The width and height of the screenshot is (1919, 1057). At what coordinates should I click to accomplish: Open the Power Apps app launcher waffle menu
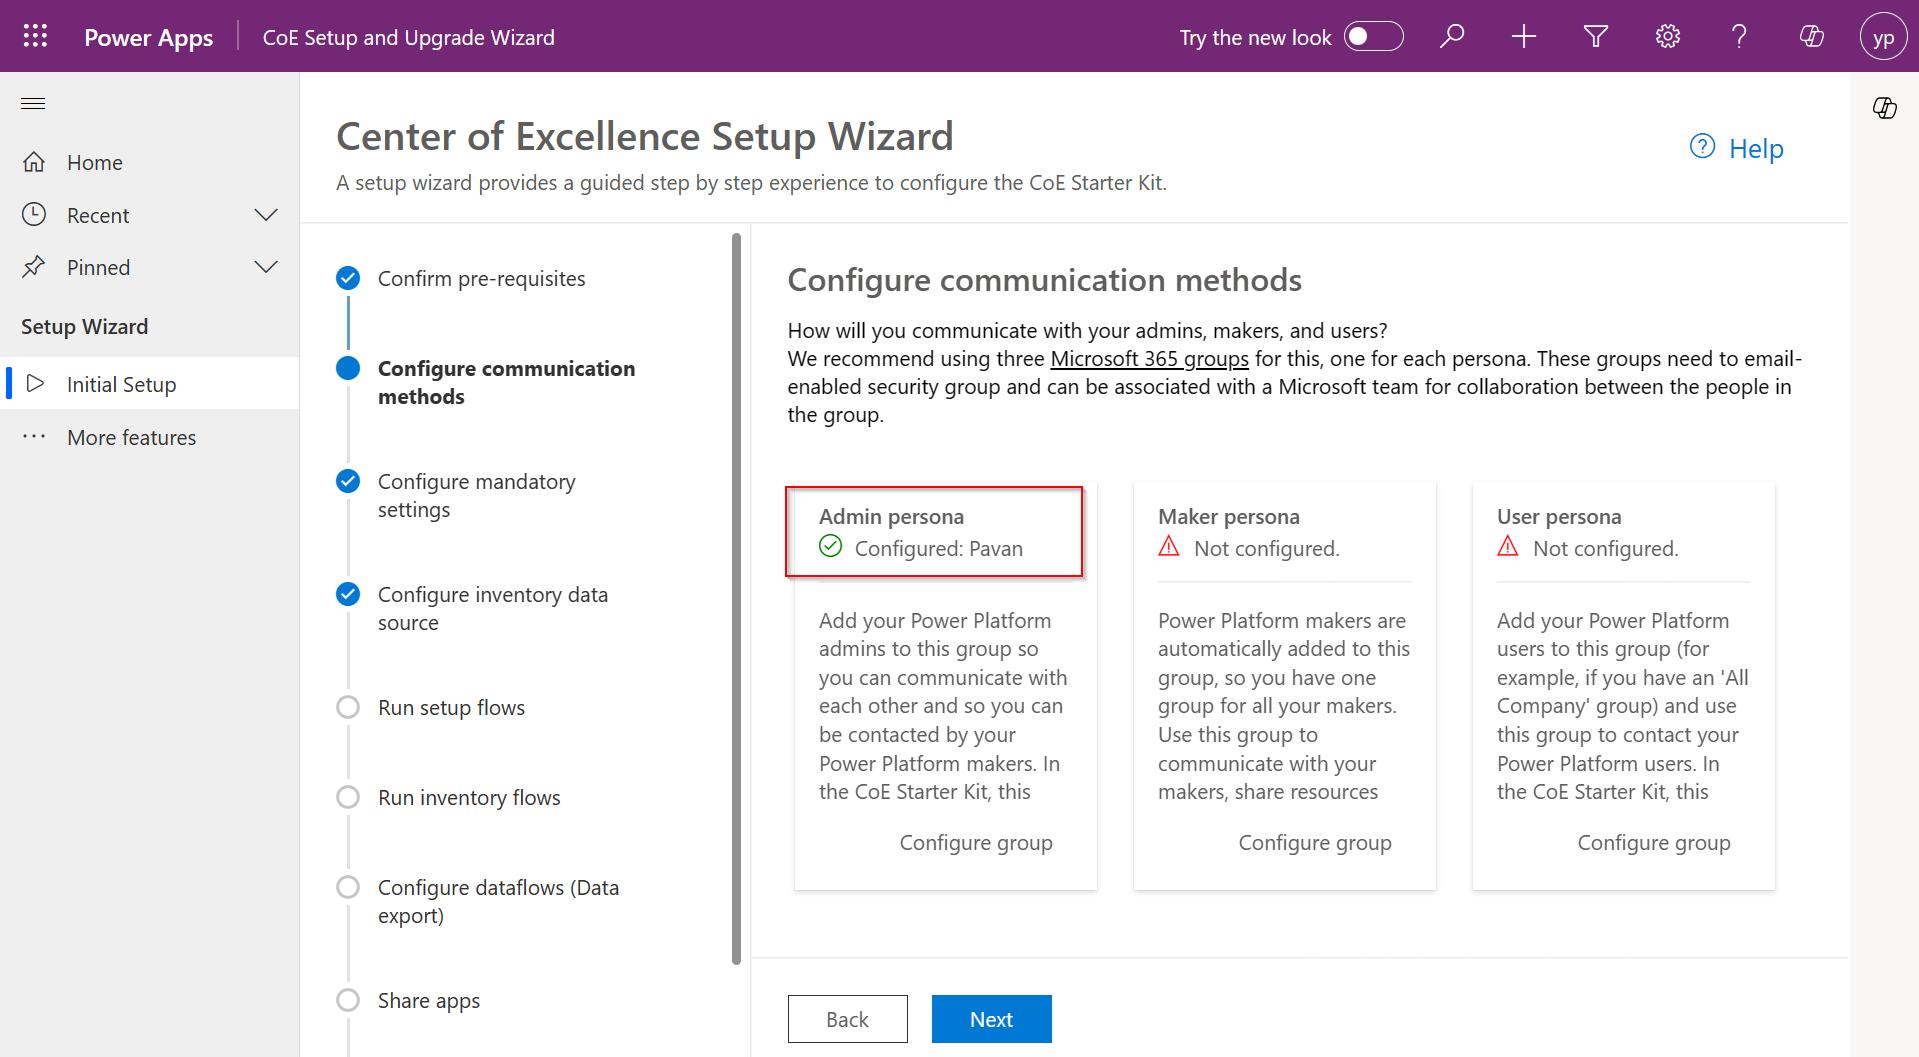(x=34, y=36)
